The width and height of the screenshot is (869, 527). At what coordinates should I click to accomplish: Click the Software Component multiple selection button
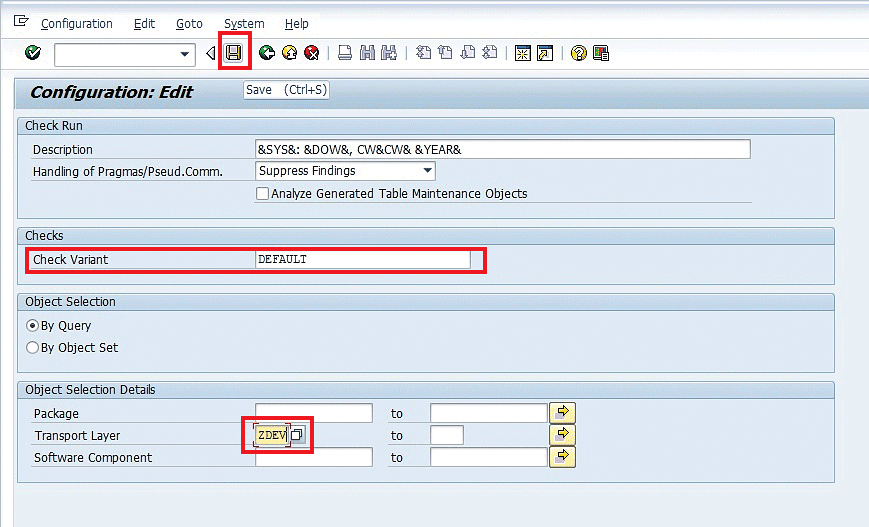coord(563,457)
